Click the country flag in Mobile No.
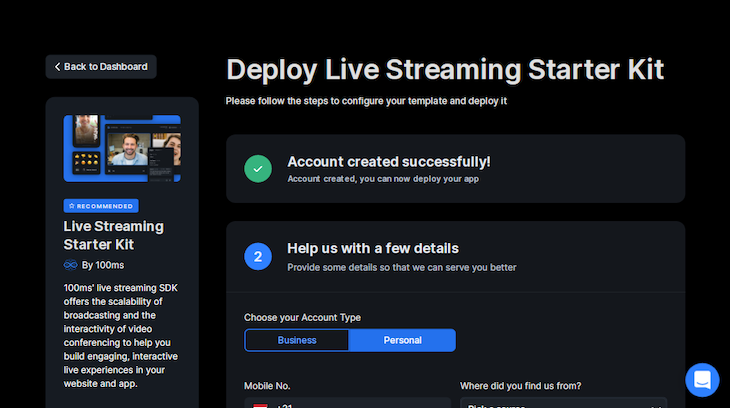 point(260,404)
